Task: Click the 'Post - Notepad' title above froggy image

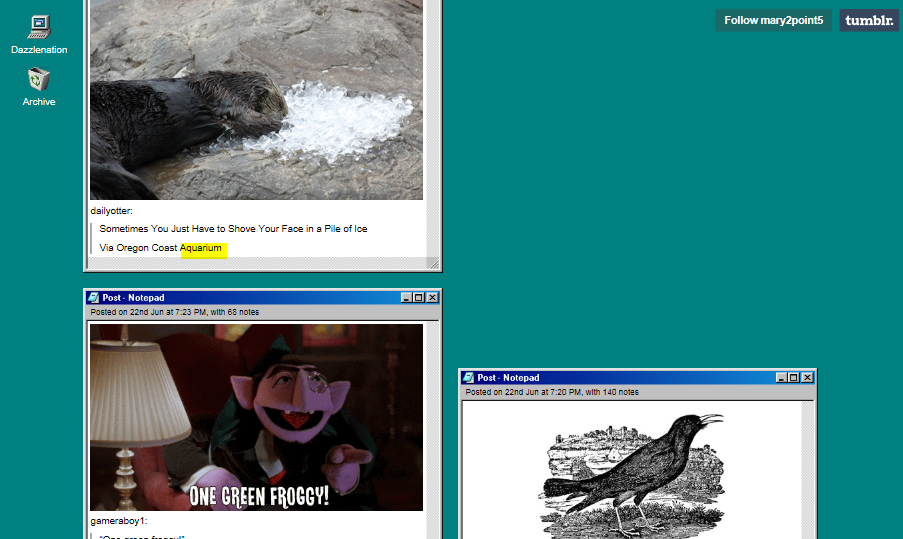Action: (x=134, y=298)
